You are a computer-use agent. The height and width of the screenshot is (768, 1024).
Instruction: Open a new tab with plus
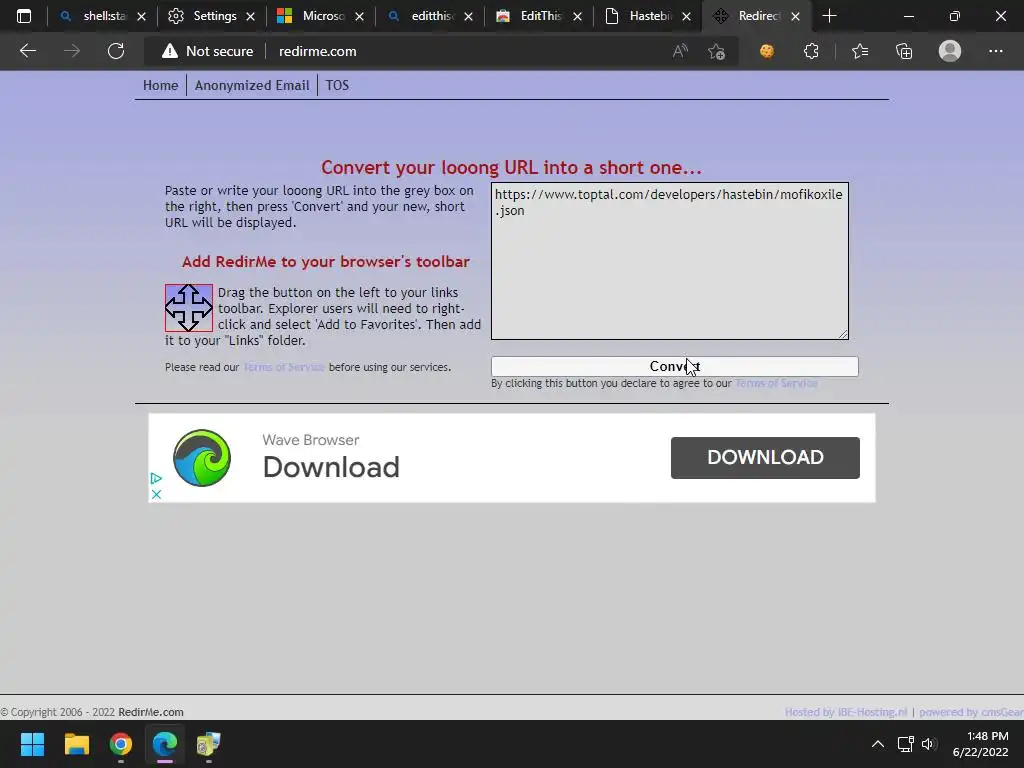tap(829, 16)
